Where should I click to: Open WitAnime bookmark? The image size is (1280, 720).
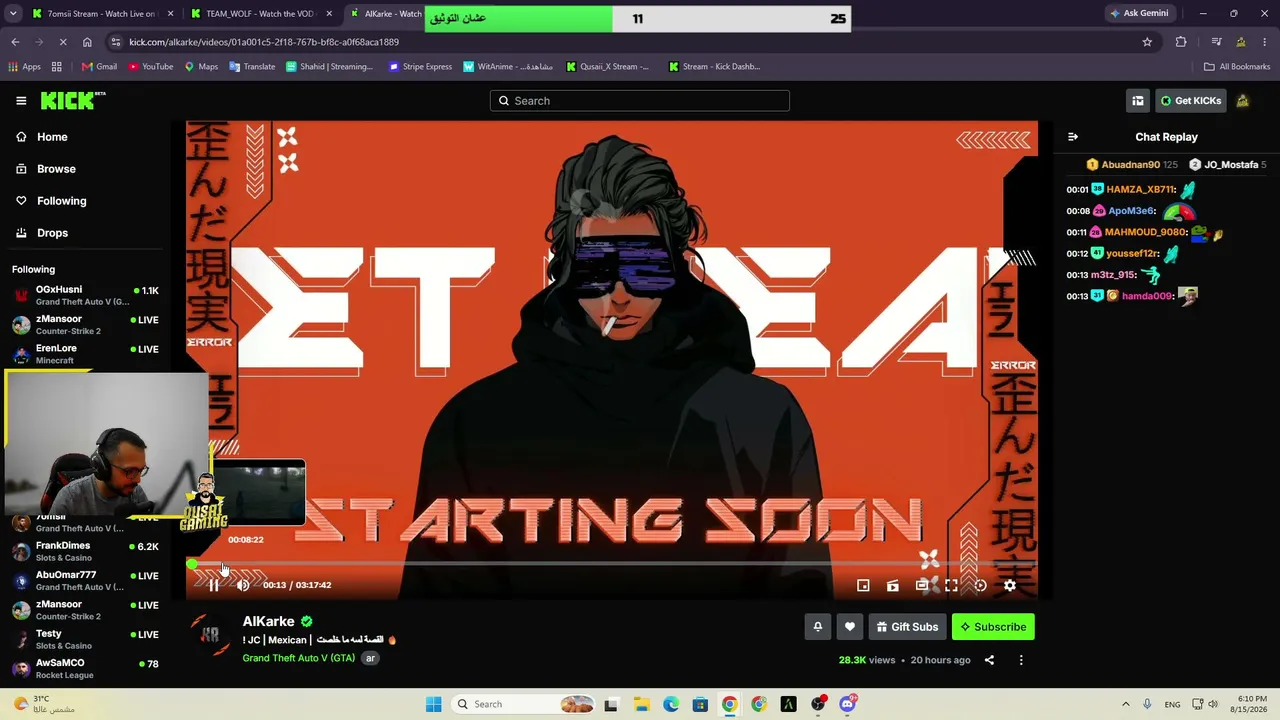508,67
